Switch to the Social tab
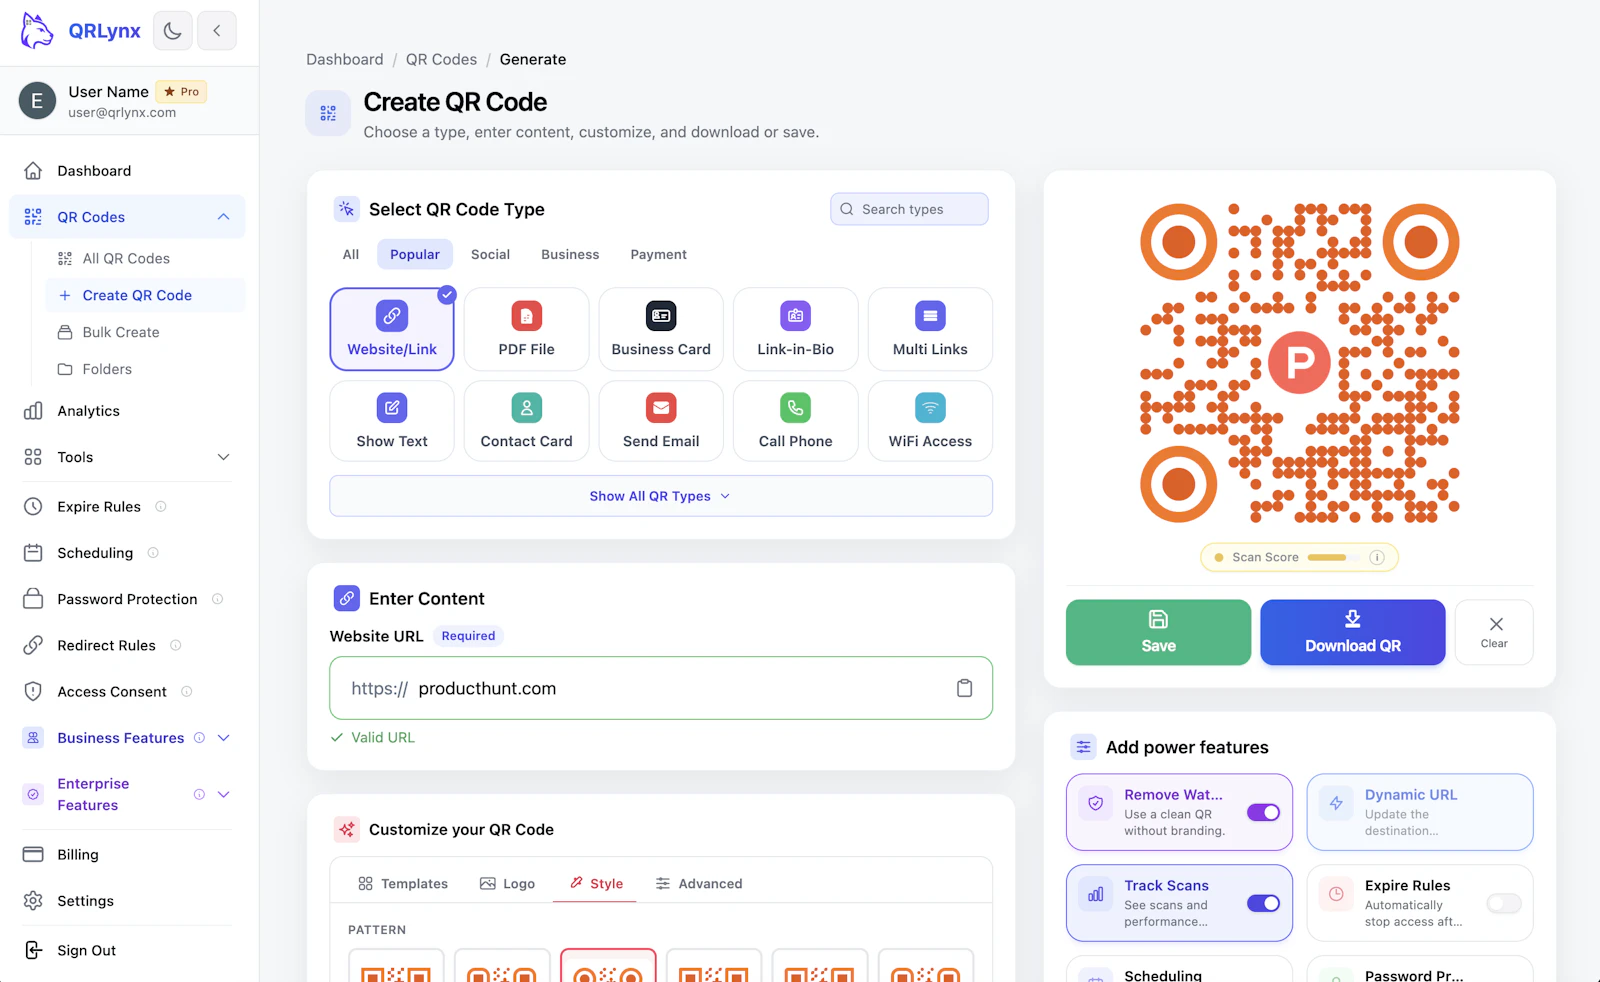This screenshot has height=982, width=1600. click(x=490, y=254)
